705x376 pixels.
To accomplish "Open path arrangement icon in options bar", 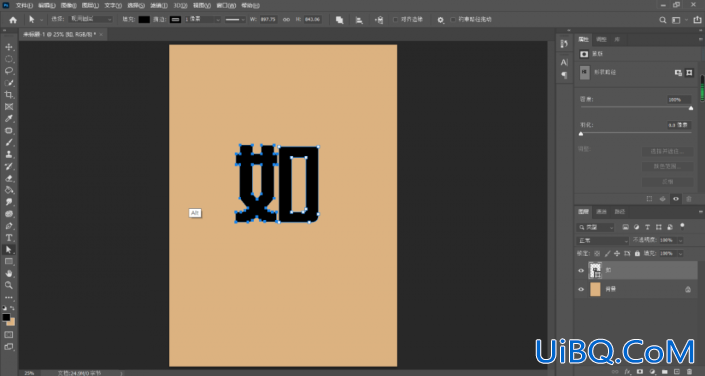I will point(379,20).
